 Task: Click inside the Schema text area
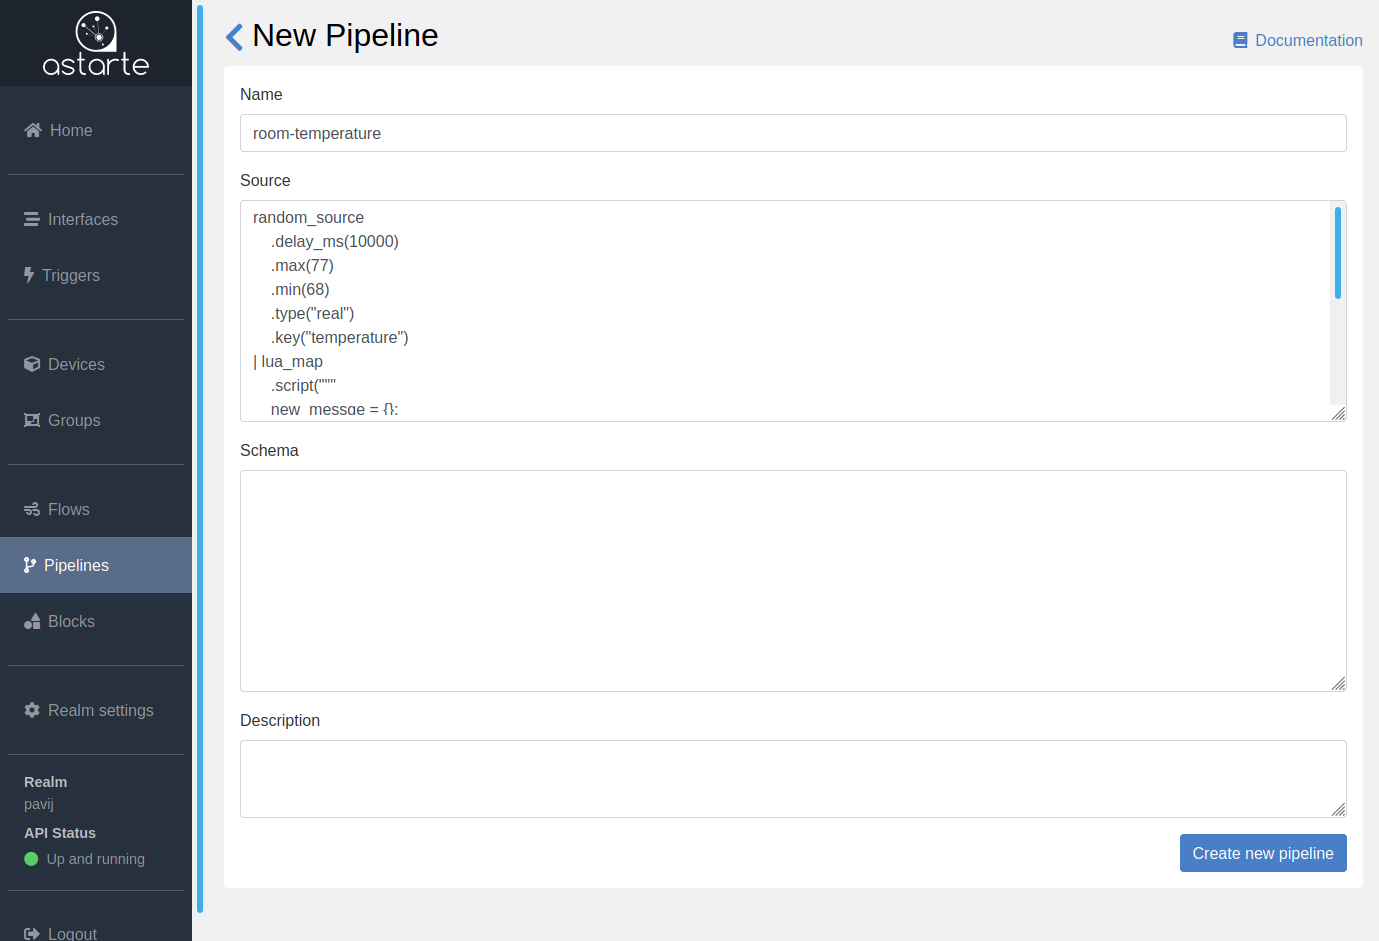[x=793, y=581]
